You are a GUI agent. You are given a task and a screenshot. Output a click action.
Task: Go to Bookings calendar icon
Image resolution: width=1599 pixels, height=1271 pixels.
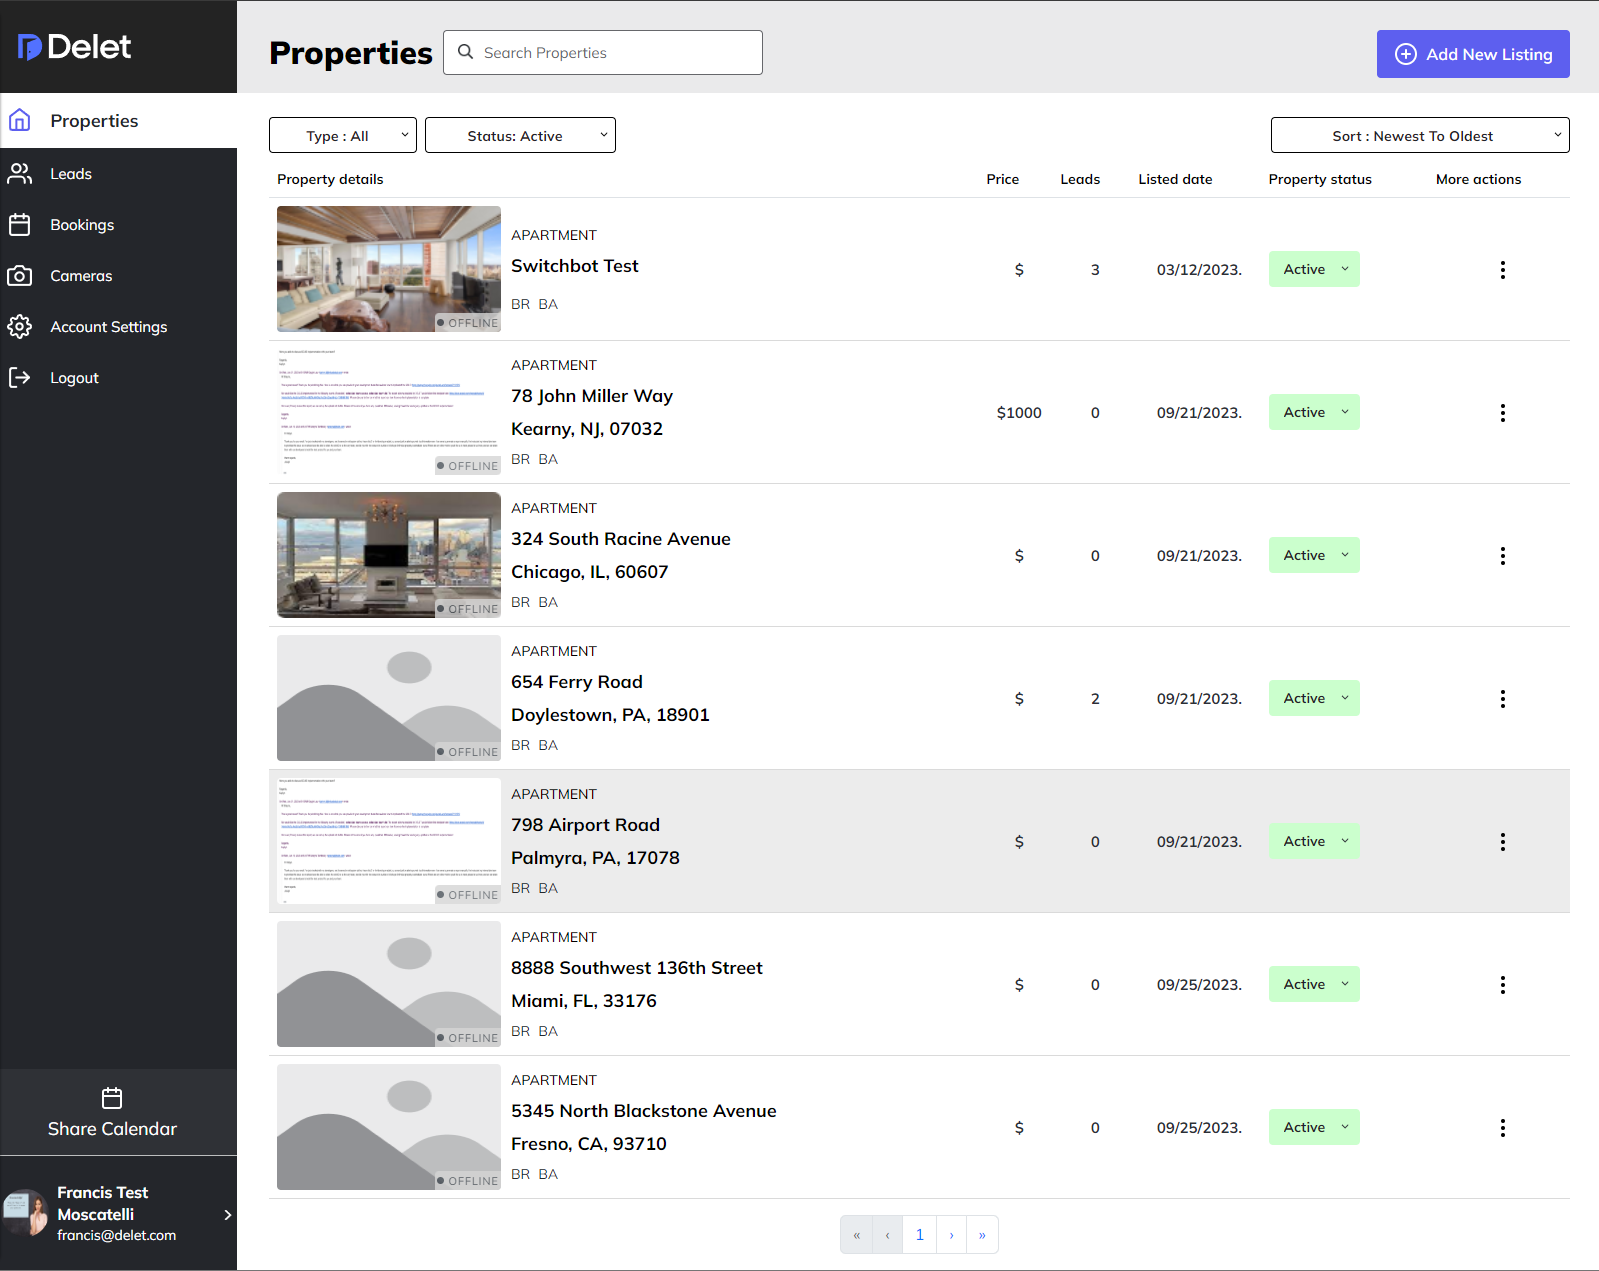pyautogui.click(x=20, y=225)
